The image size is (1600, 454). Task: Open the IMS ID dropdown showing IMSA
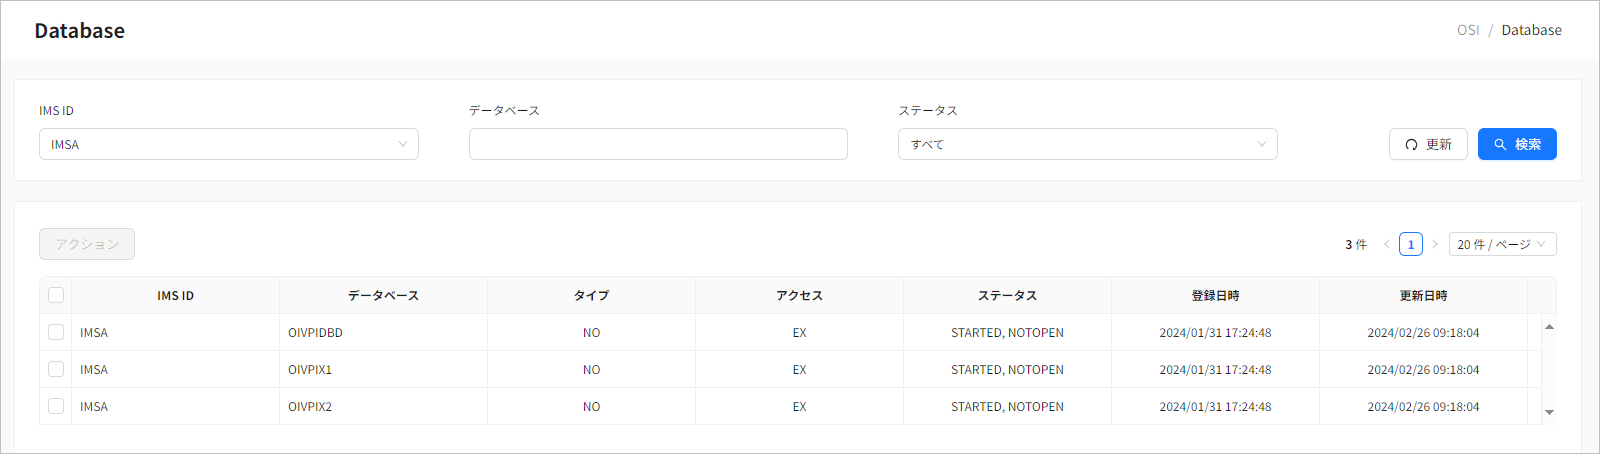[x=228, y=144]
